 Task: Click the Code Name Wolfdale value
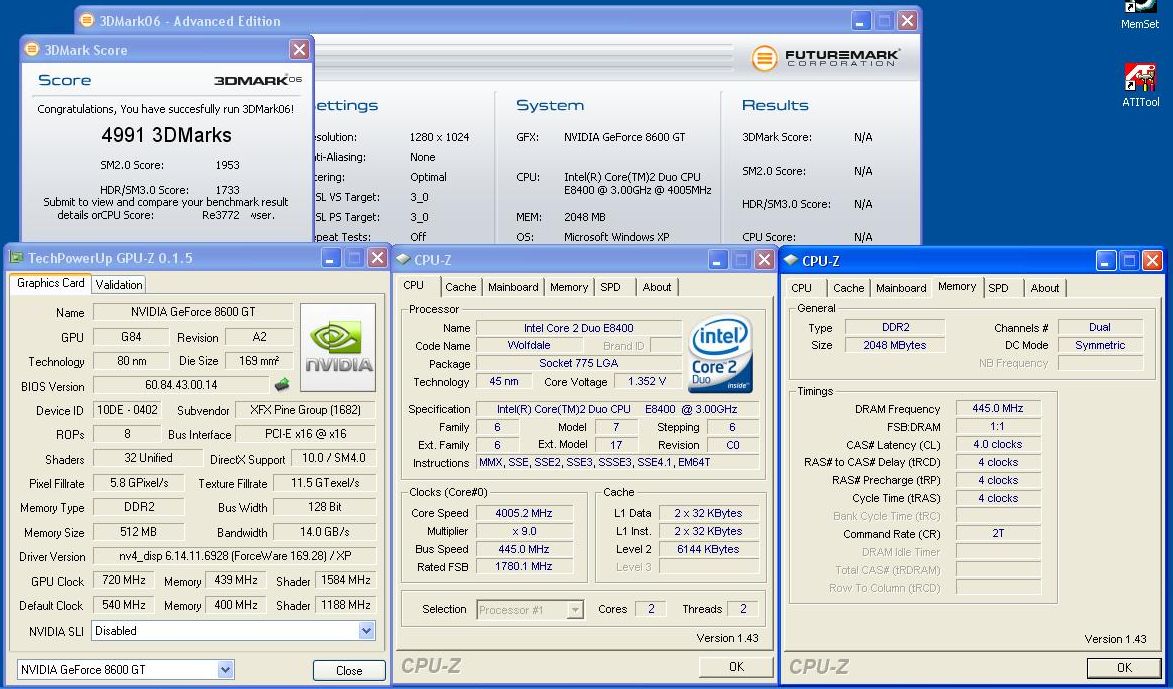(x=529, y=346)
